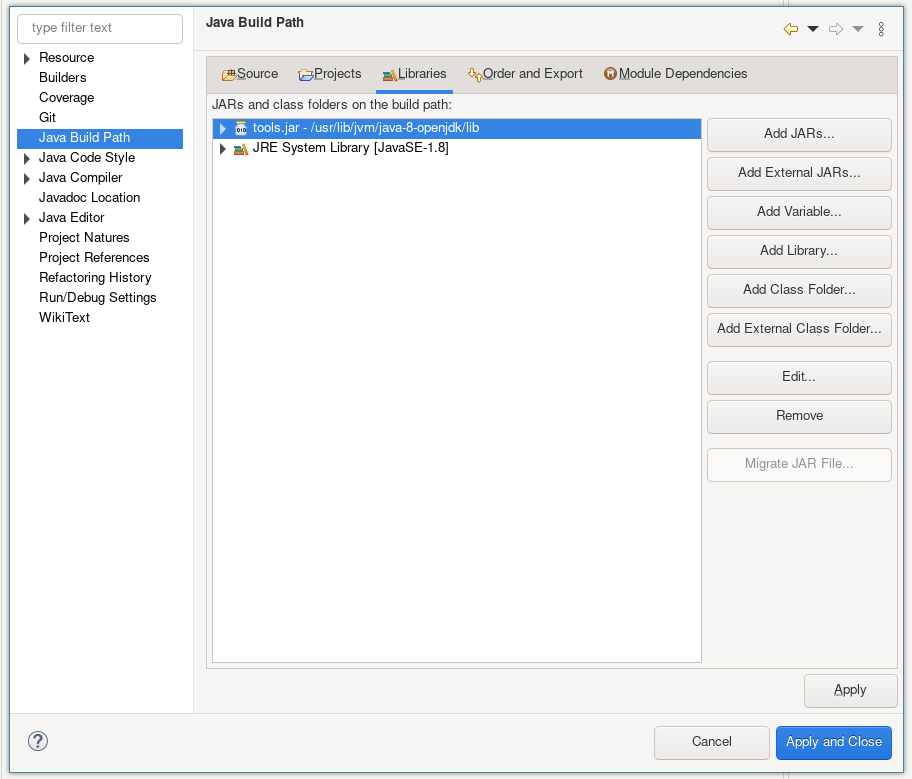Click the help question mark icon

click(38, 741)
